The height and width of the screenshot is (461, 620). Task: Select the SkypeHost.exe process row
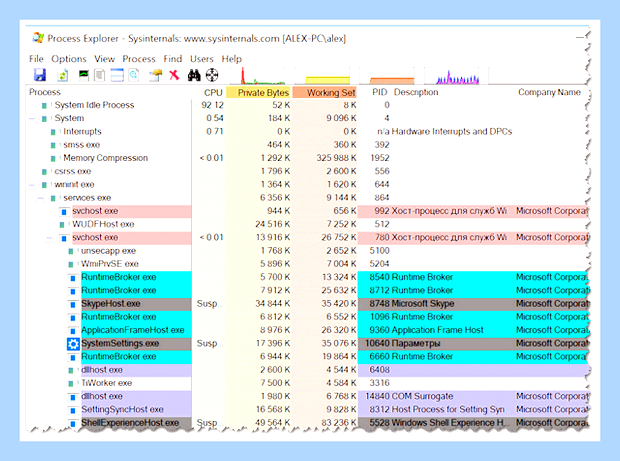(307, 304)
